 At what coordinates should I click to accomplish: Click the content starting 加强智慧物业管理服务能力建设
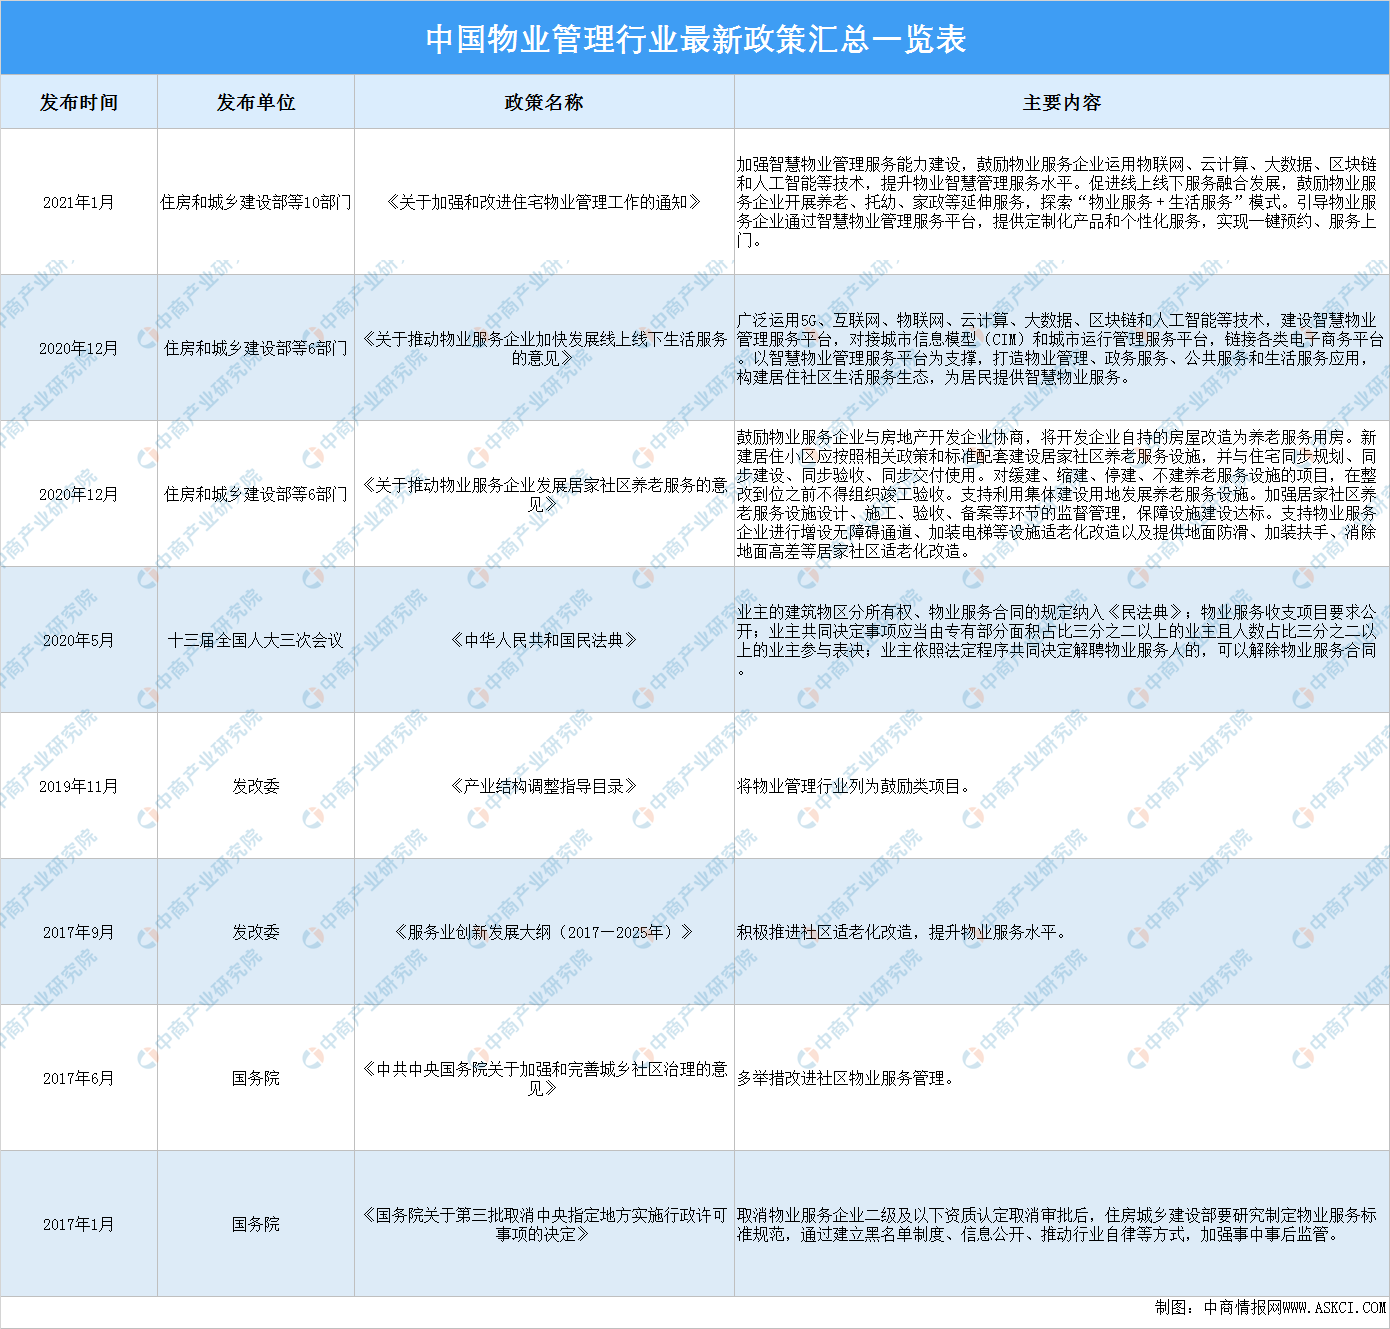pos(1058,202)
